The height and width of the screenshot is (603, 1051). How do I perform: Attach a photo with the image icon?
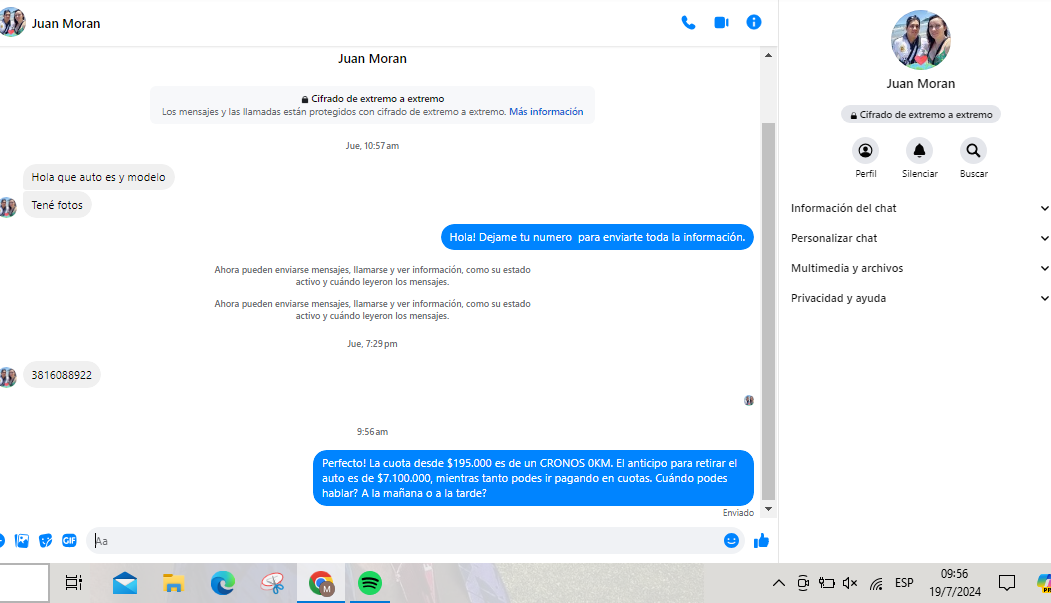22,541
